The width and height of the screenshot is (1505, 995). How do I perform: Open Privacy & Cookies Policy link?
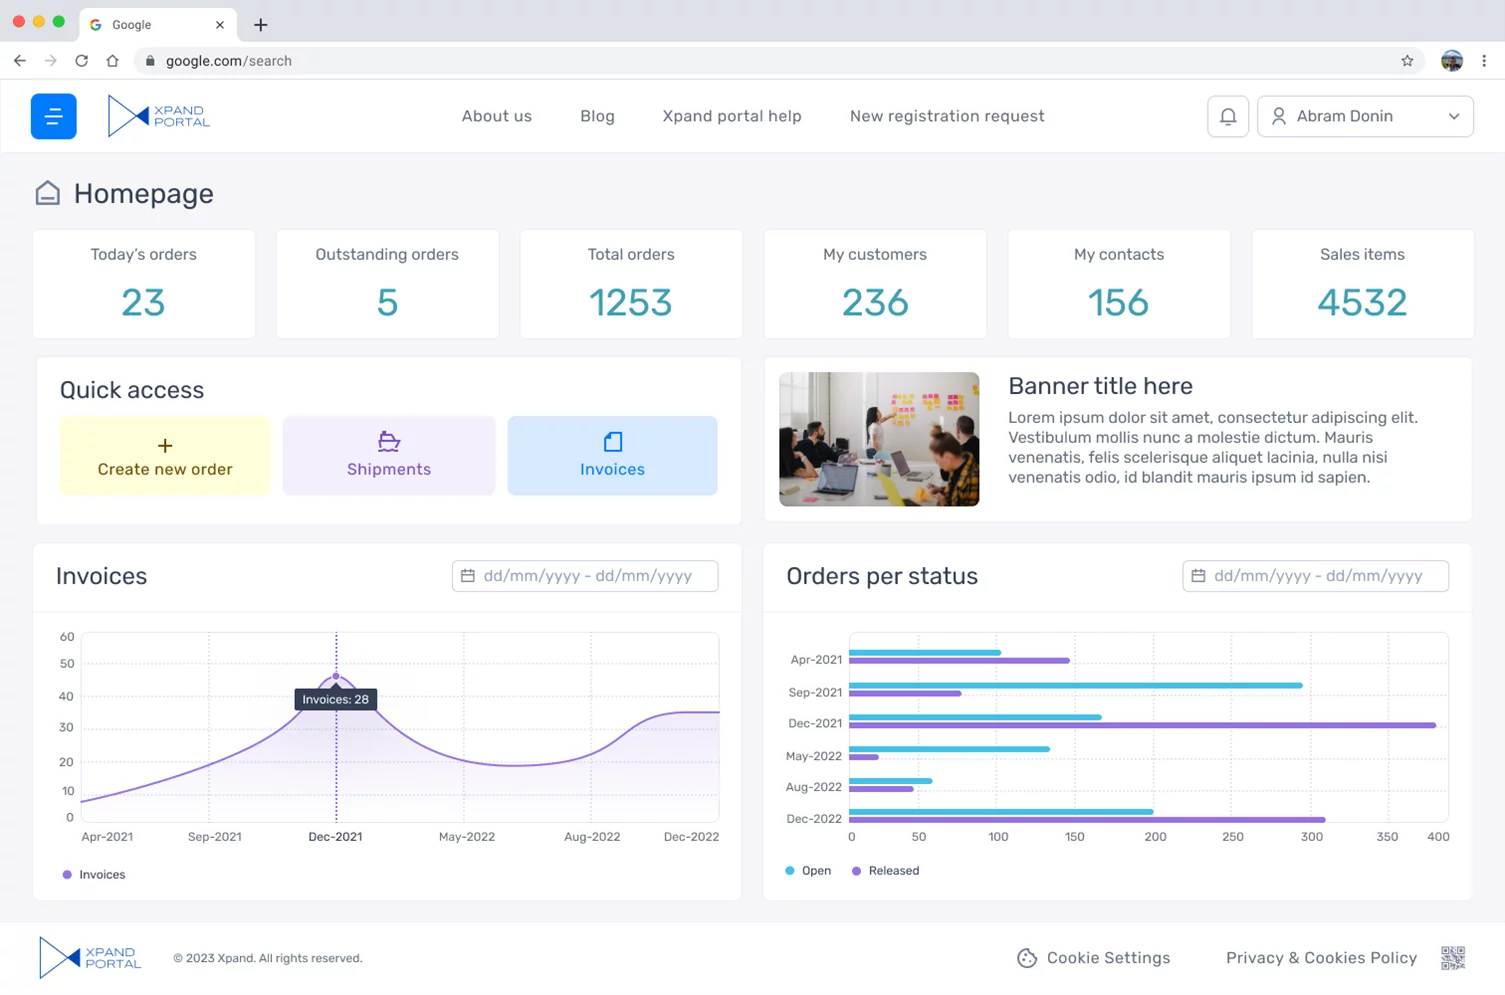[1320, 958]
